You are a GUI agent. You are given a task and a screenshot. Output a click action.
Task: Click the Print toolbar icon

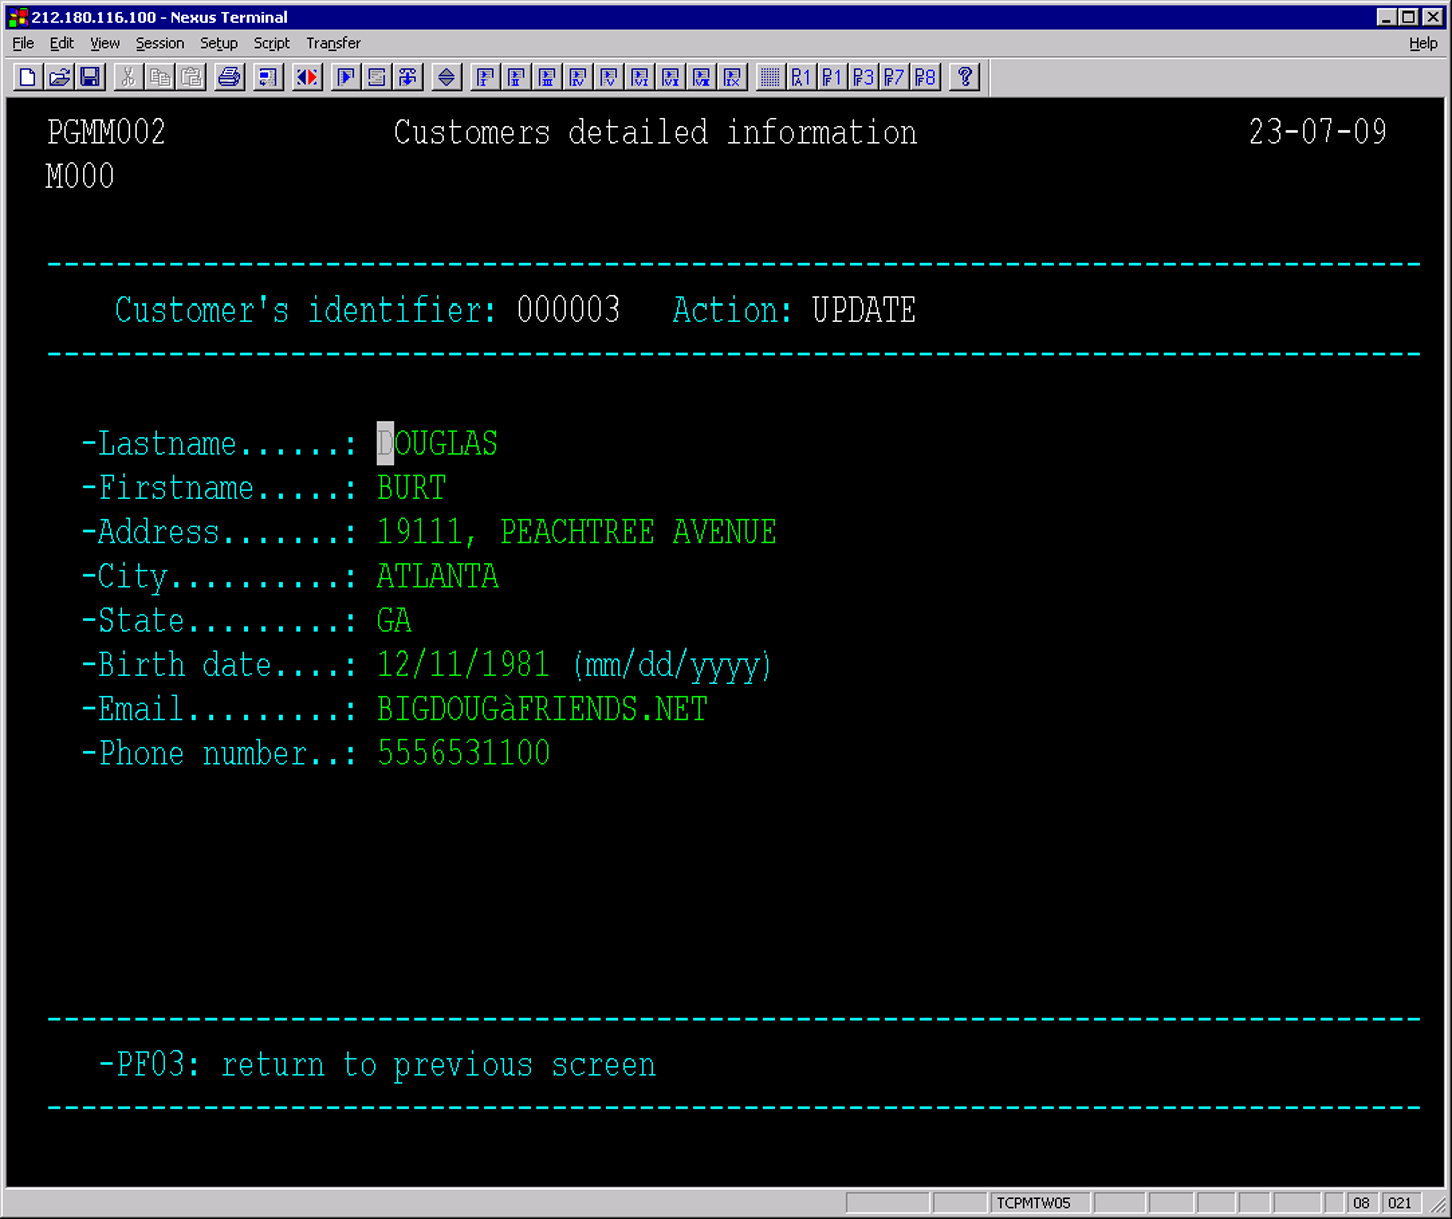[x=230, y=77]
